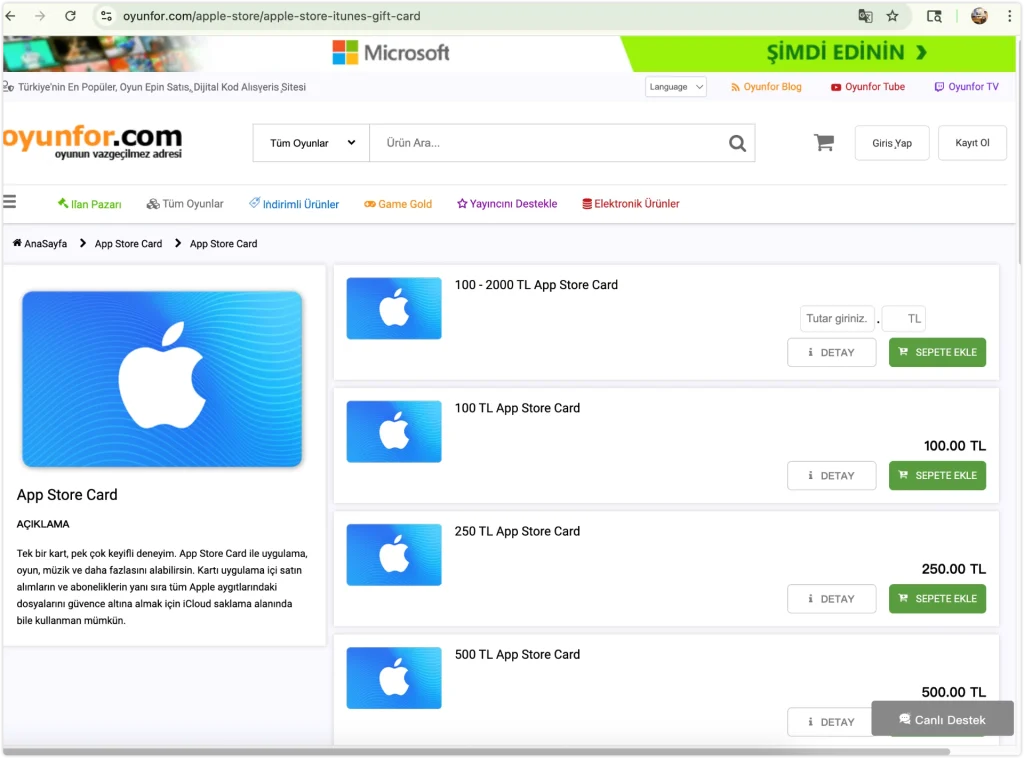Screen dimensions: 1024x758
Task: Click 250 TL App Store Card thumbnail
Action: (x=394, y=555)
